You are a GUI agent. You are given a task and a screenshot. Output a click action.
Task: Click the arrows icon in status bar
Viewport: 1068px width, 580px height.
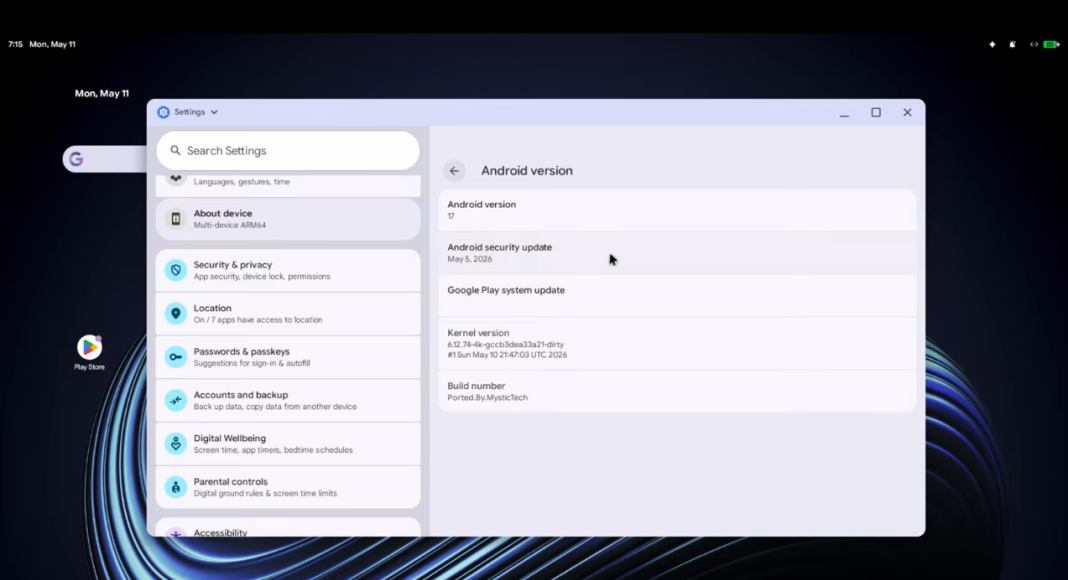[1034, 44]
